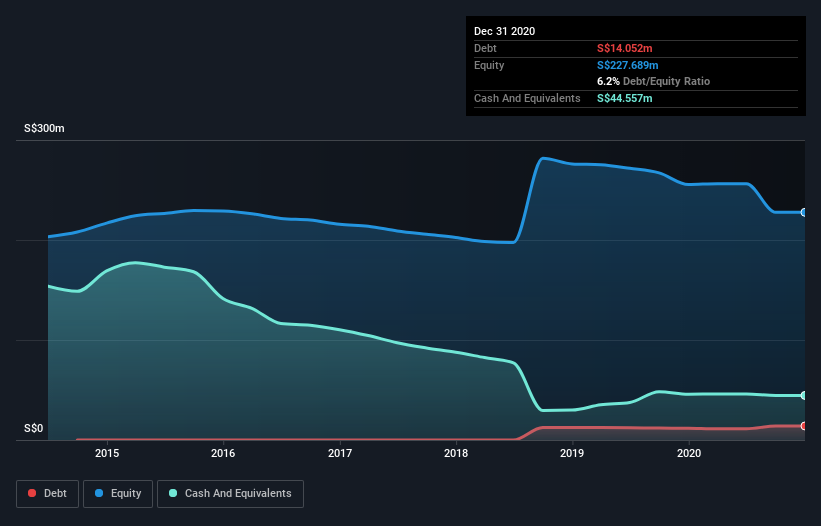
Task: Select the Debt endpoint marker on chart
Action: 804,426
